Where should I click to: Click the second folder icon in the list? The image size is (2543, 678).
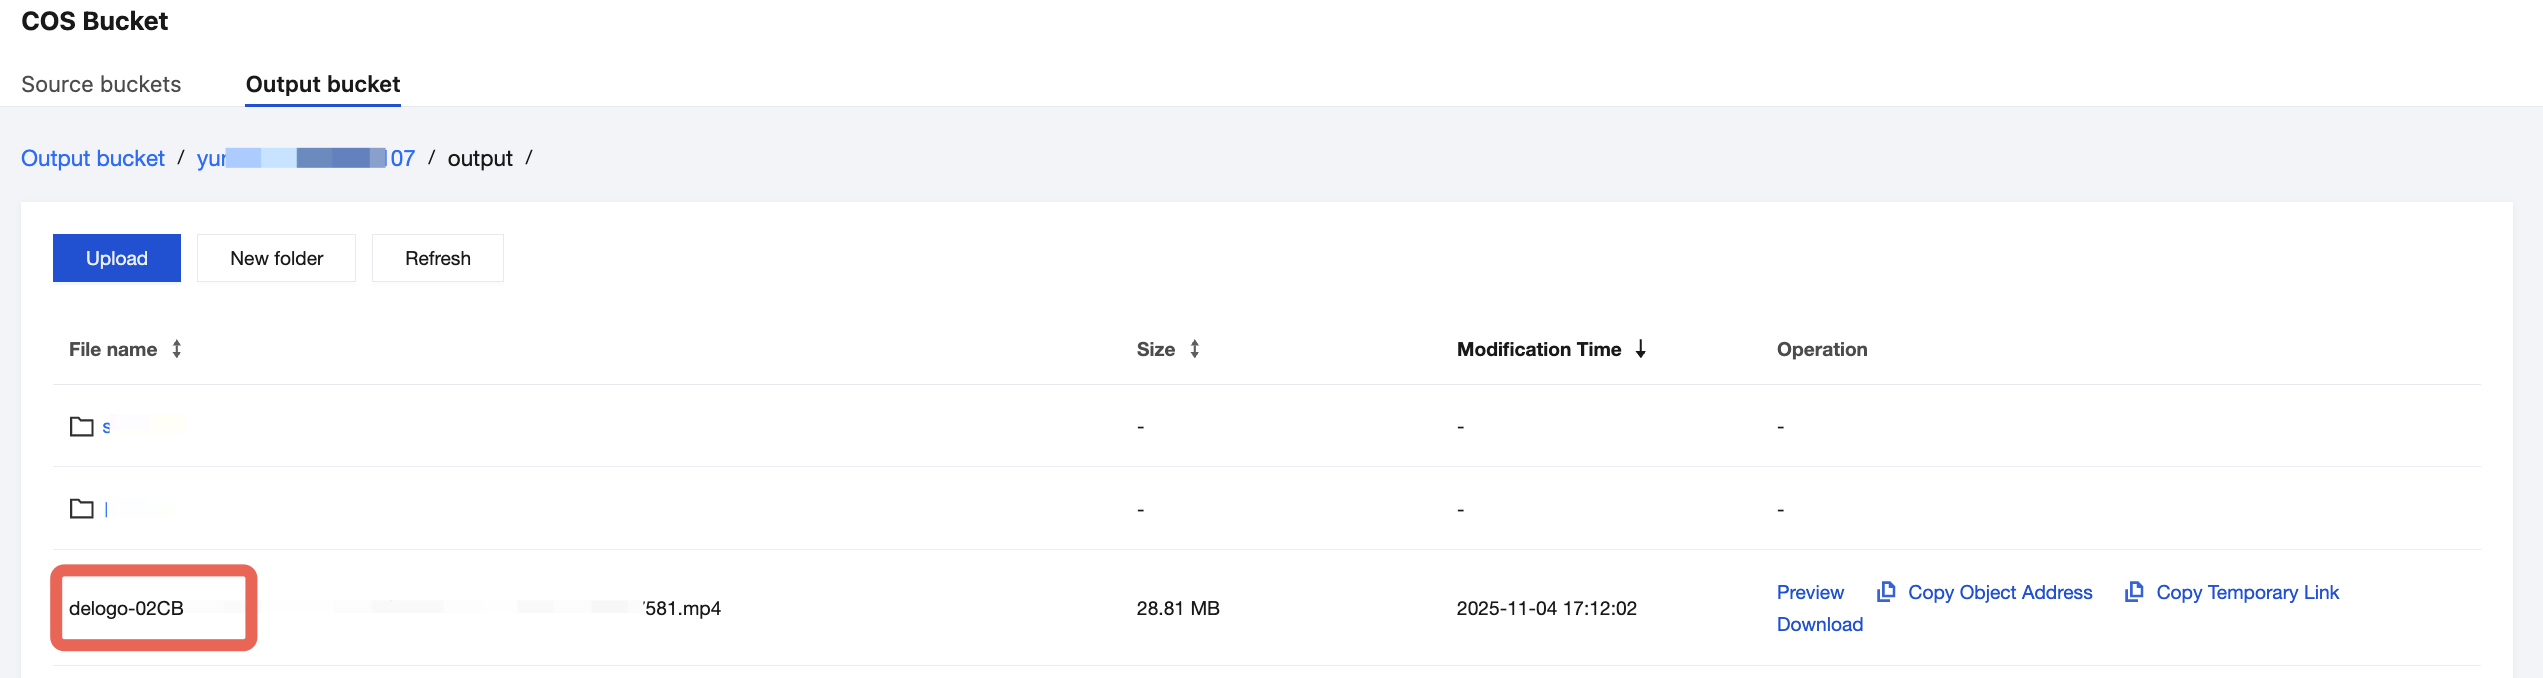pyautogui.click(x=82, y=509)
